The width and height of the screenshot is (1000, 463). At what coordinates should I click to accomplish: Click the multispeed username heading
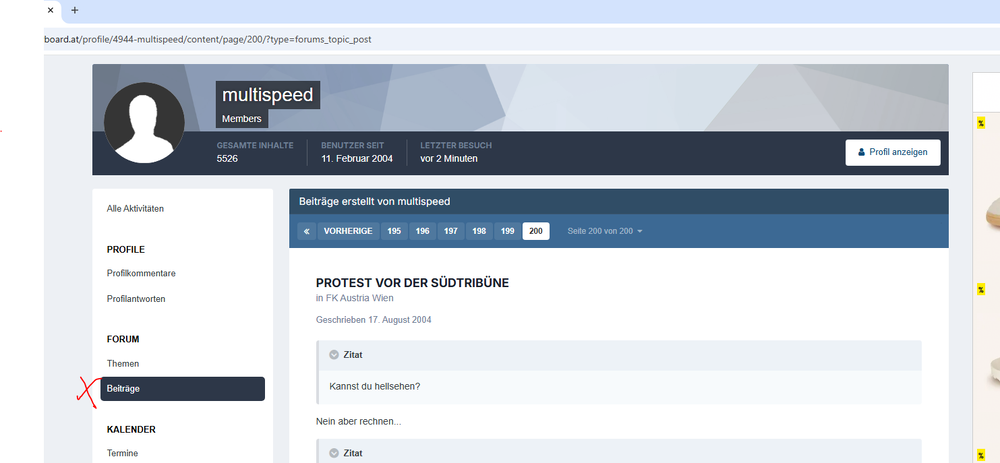pyautogui.click(x=268, y=95)
